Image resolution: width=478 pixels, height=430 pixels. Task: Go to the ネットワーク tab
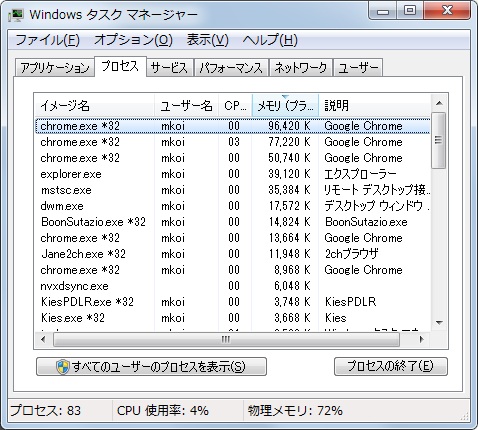[x=301, y=68]
